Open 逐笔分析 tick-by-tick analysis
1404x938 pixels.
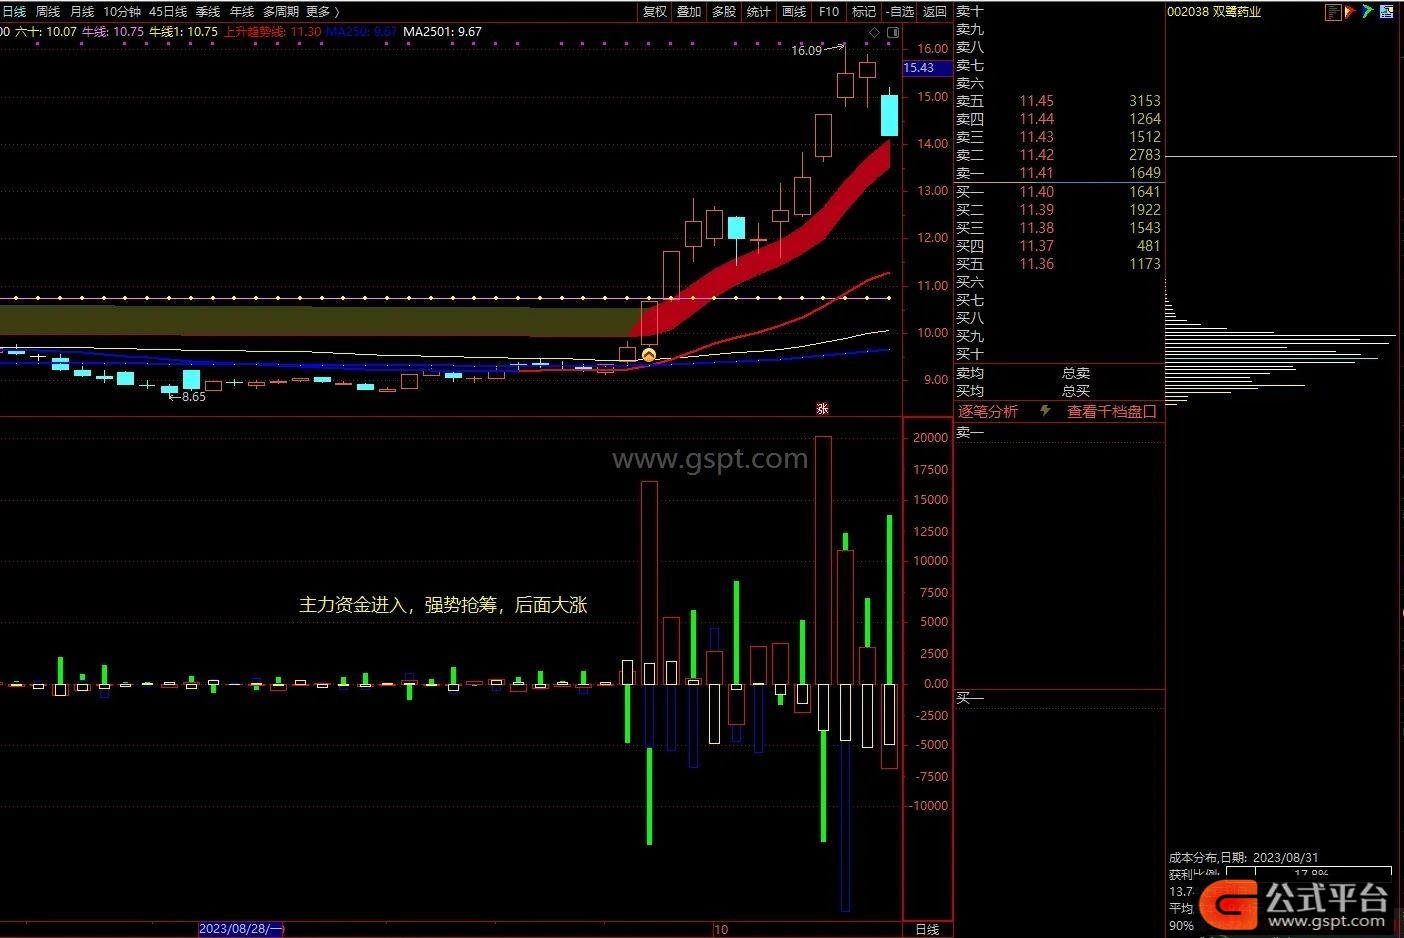tap(988, 411)
